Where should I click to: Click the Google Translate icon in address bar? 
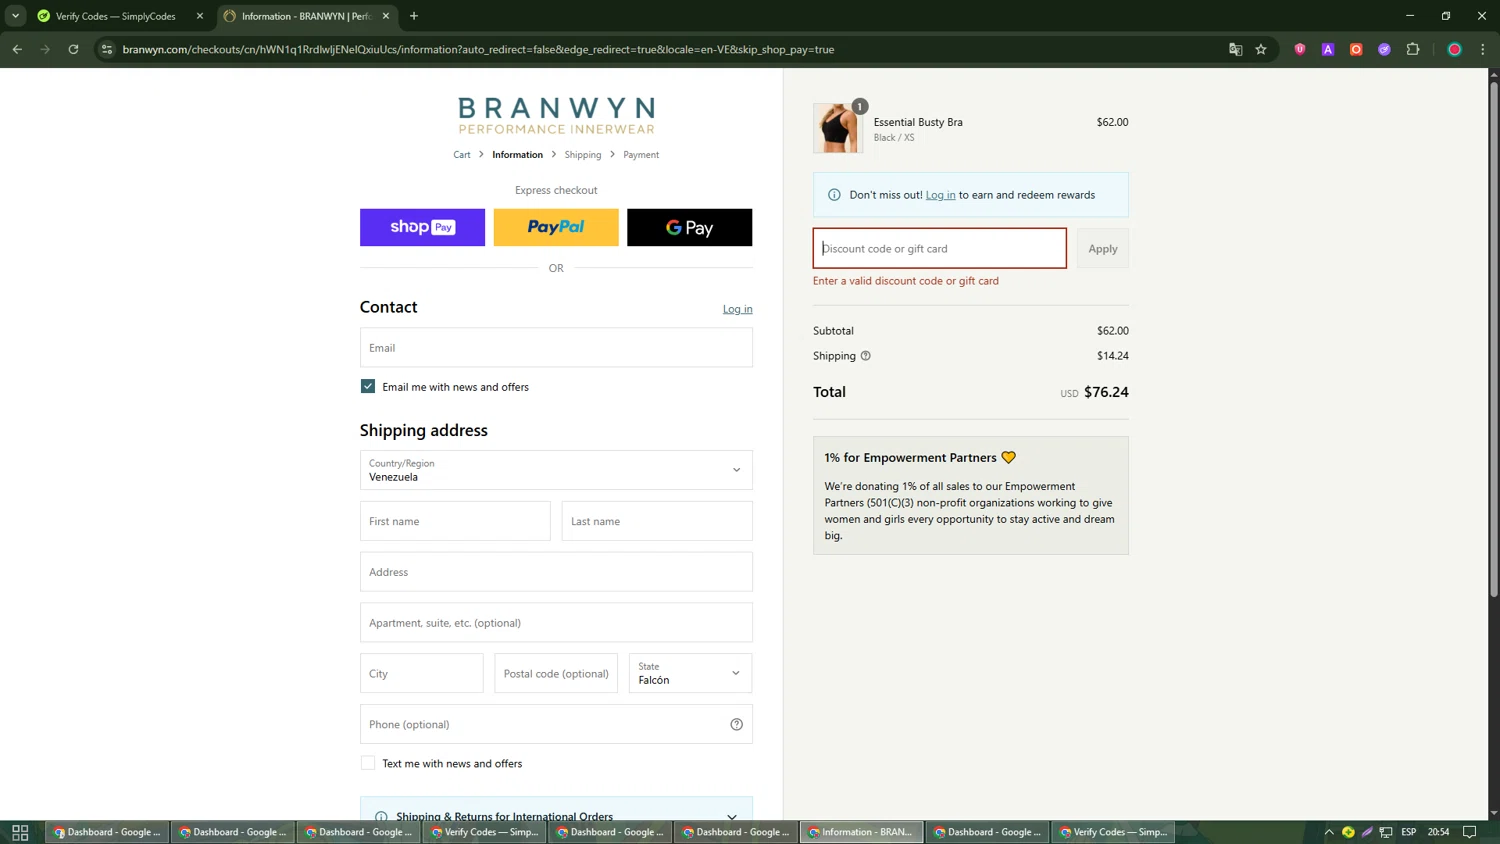[x=1235, y=49]
